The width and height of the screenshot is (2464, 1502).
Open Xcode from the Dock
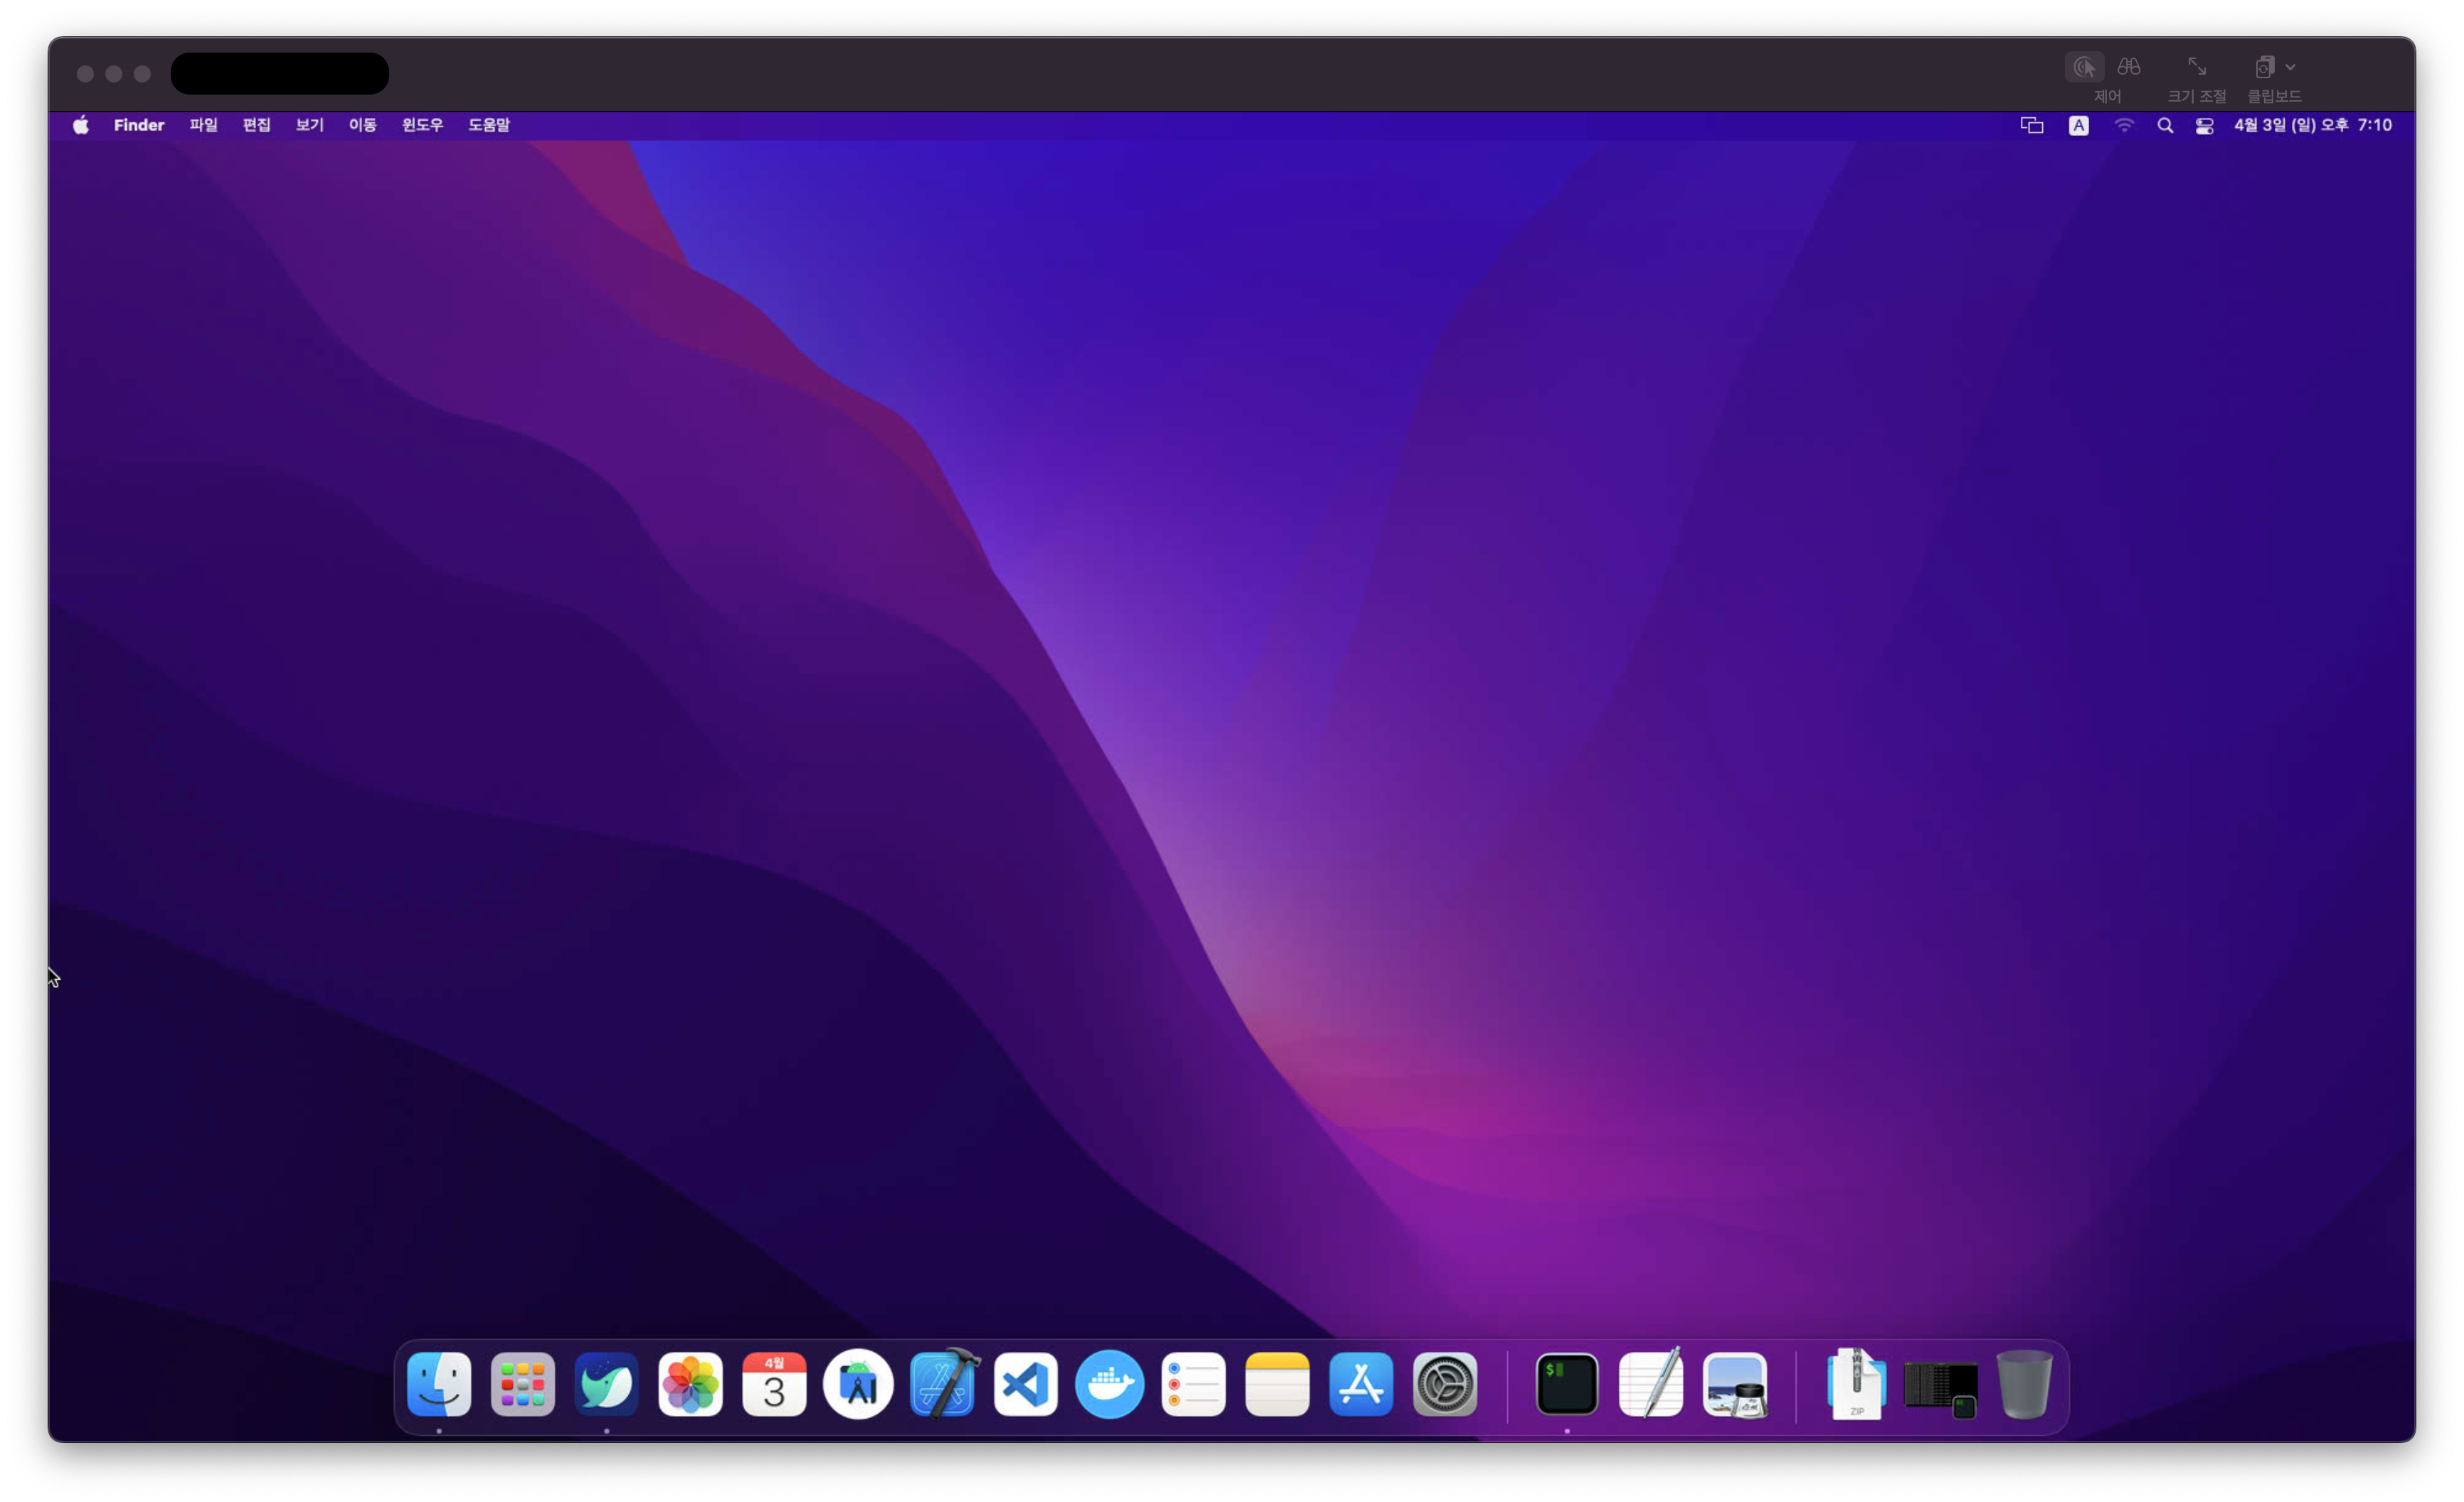[942, 1384]
